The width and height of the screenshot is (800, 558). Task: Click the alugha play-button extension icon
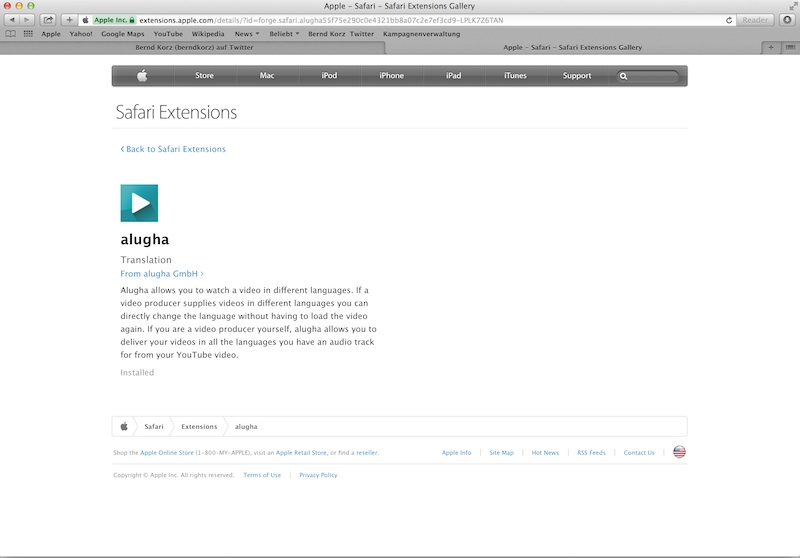click(139, 203)
